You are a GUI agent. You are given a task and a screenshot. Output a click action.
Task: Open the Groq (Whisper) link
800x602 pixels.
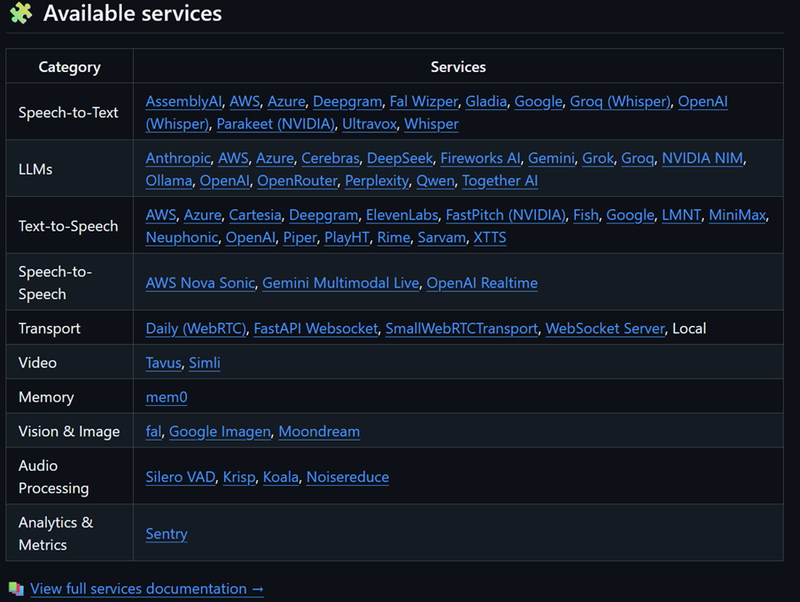[x=620, y=102]
